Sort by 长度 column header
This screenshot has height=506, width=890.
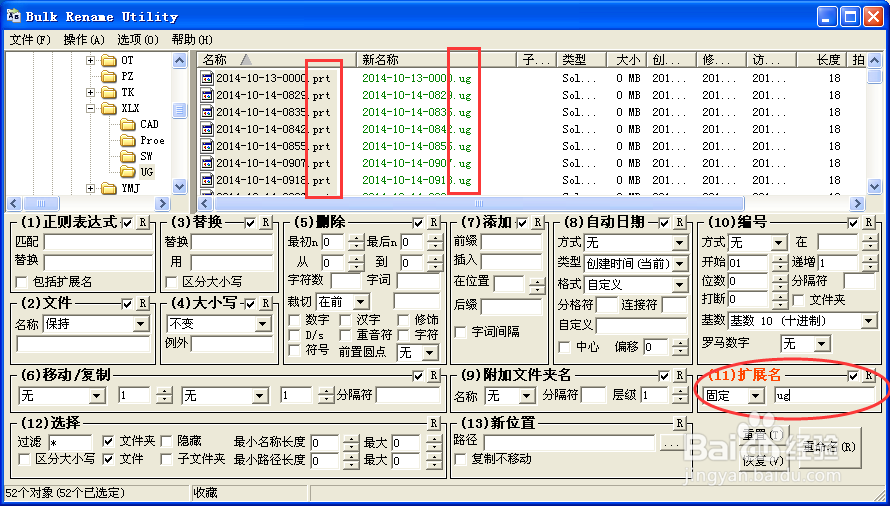821,60
